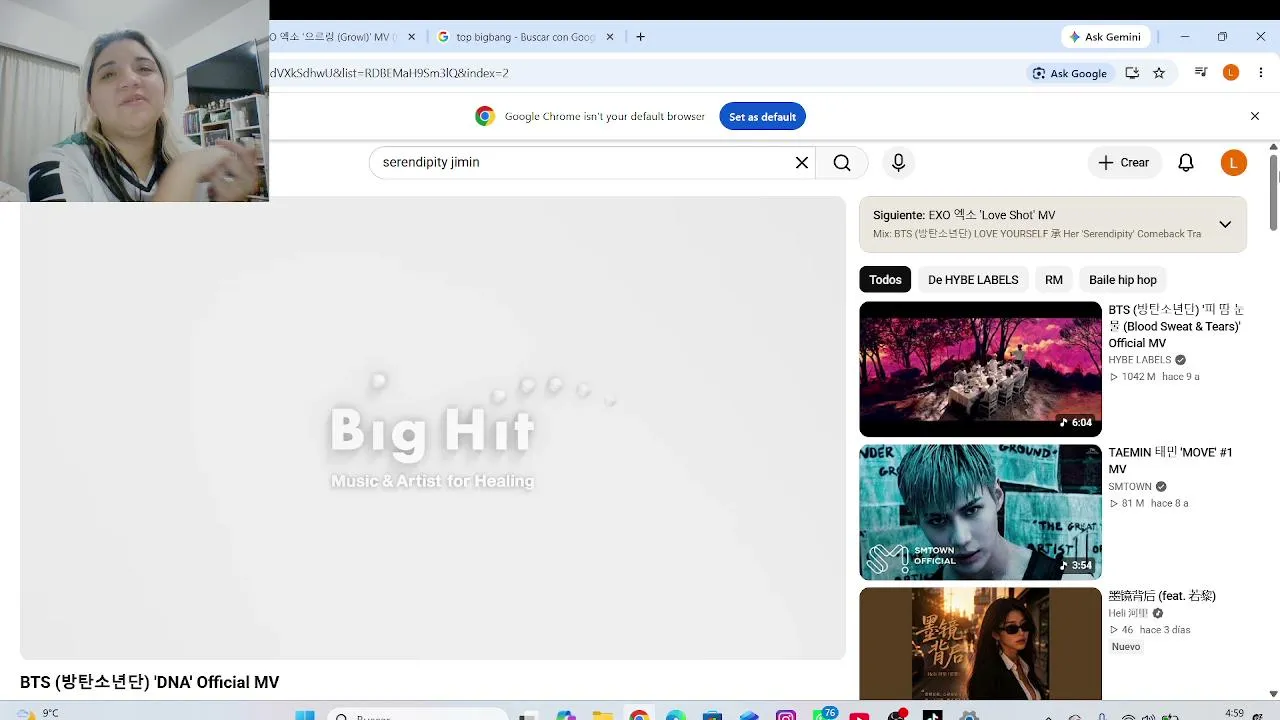Click the 3:54 duration badge
The height and width of the screenshot is (720, 1280).
pos(1076,566)
